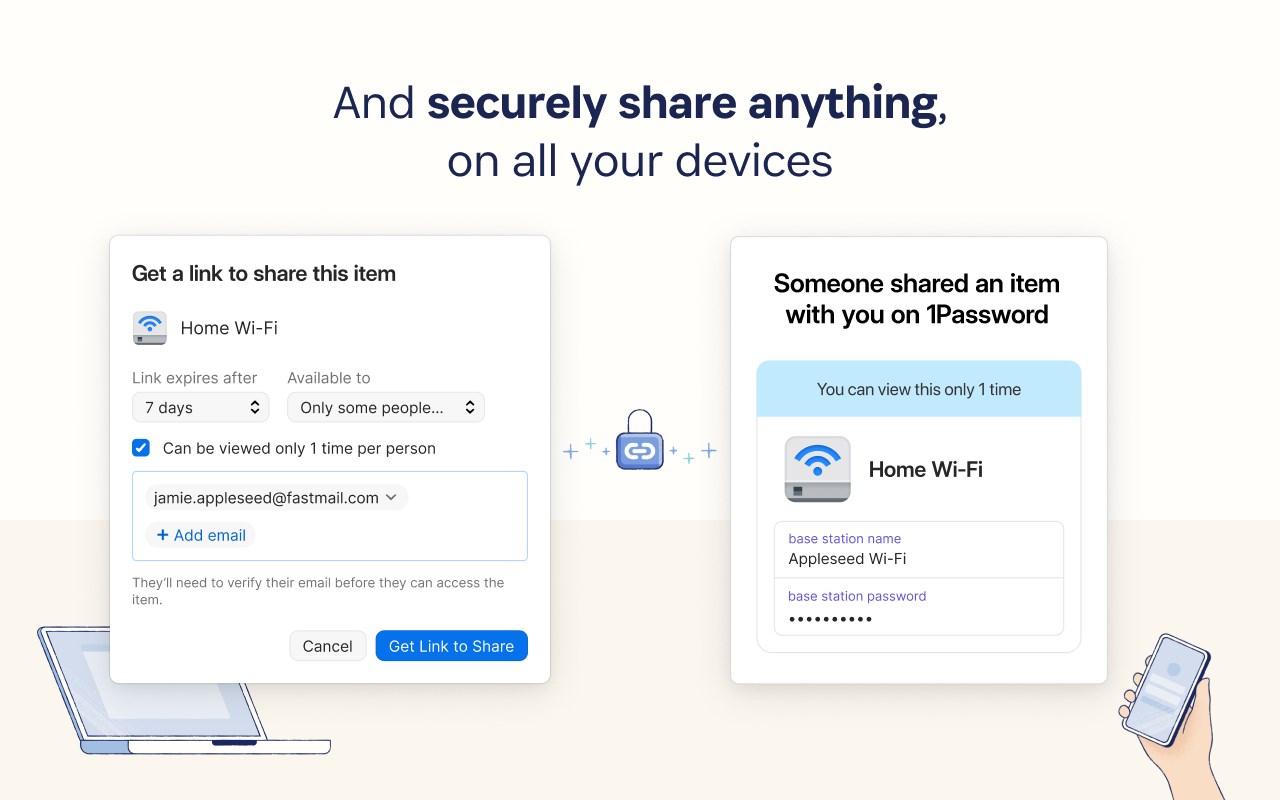The width and height of the screenshot is (1280, 800).
Task: Toggle 'Can be viewed only 1 time' checkbox
Action: [x=141, y=448]
